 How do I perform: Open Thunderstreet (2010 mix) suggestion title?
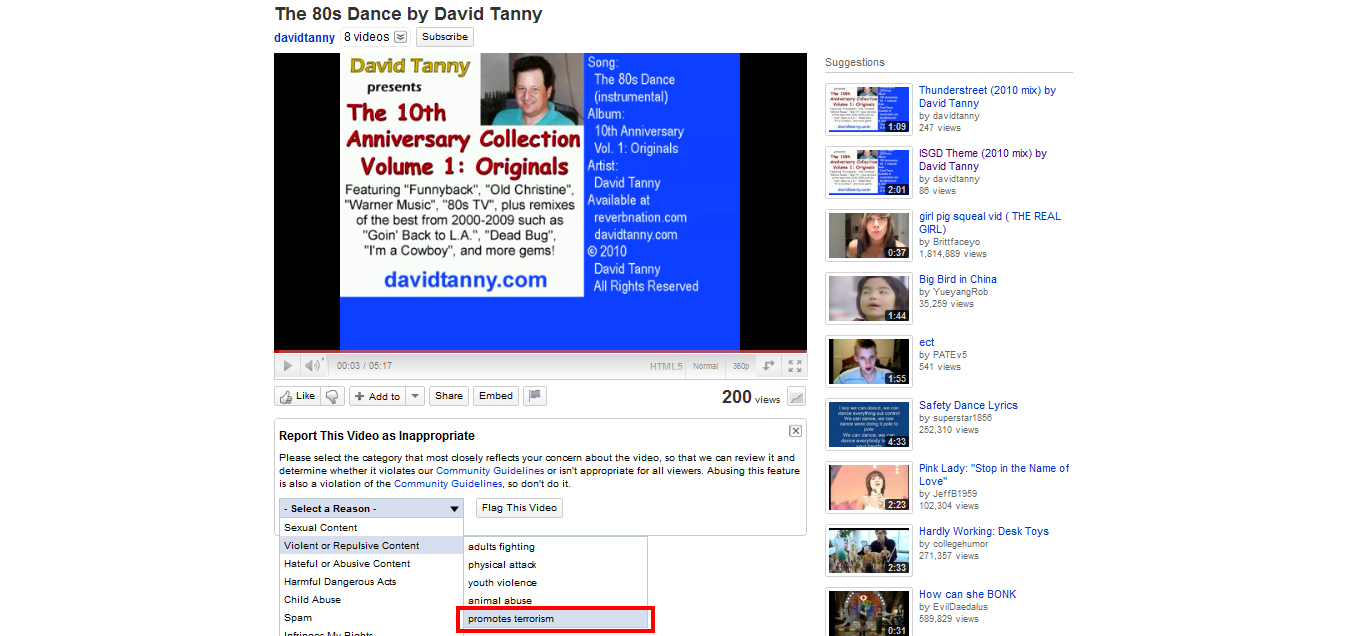(x=987, y=97)
